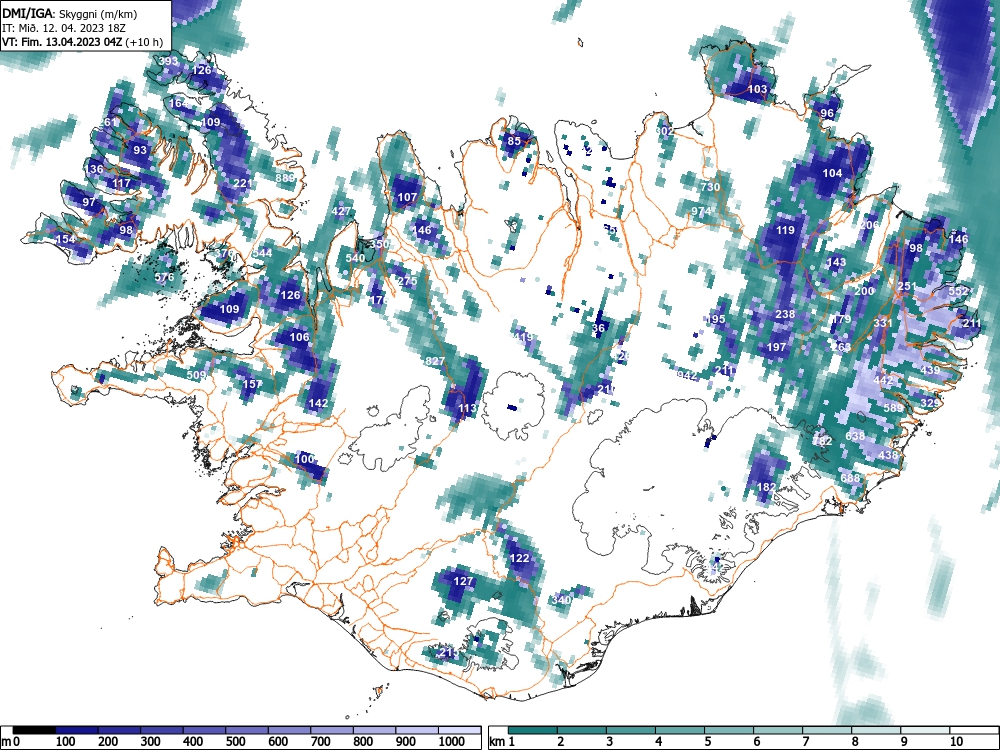Click the value 103 in the northeast

coord(757,89)
